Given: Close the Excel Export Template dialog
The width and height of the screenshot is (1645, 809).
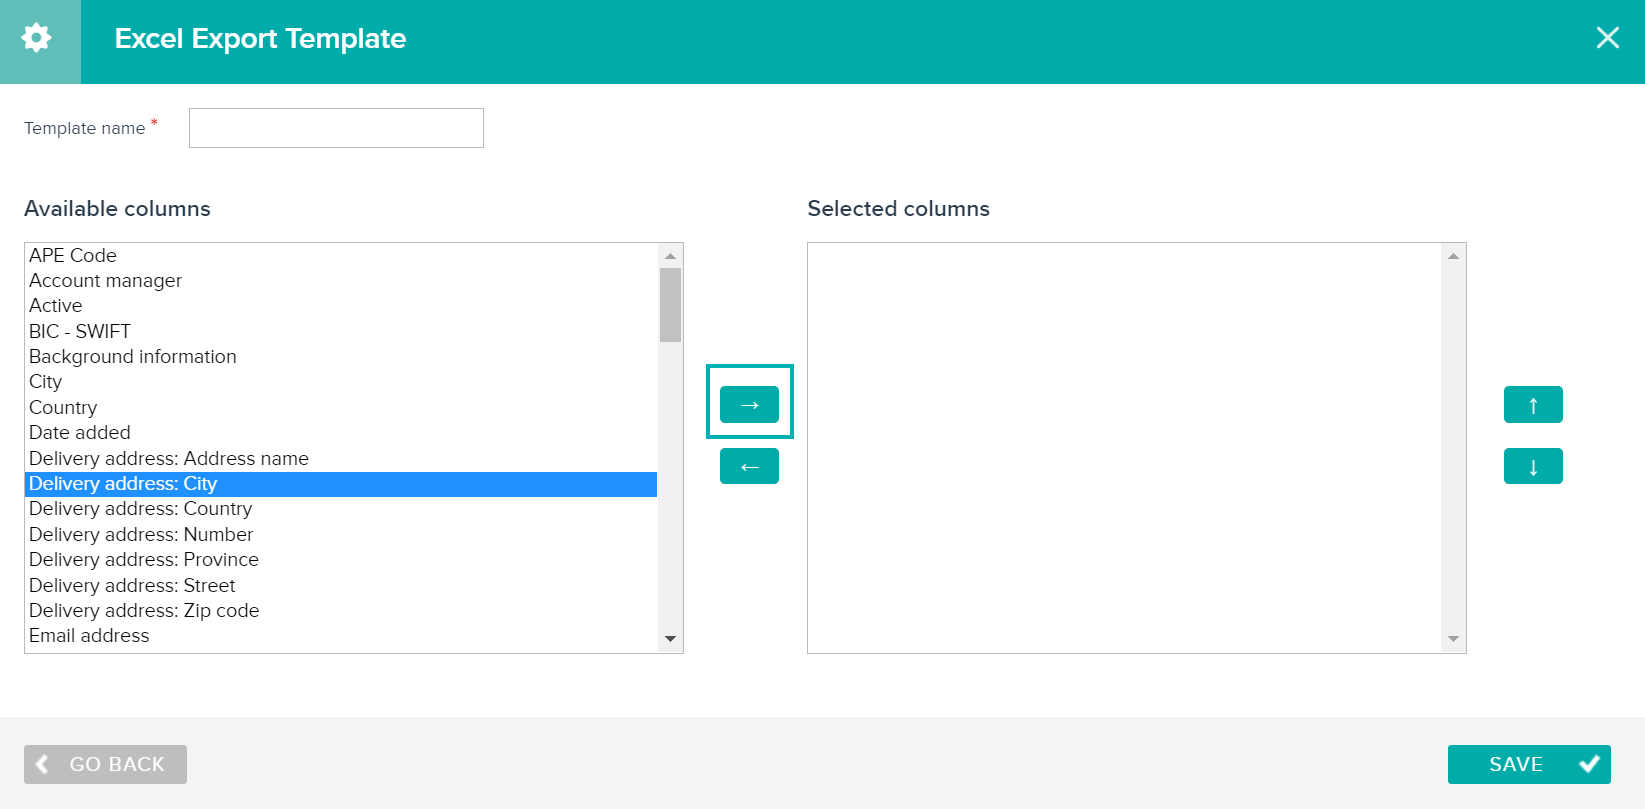Looking at the screenshot, I should pos(1608,38).
